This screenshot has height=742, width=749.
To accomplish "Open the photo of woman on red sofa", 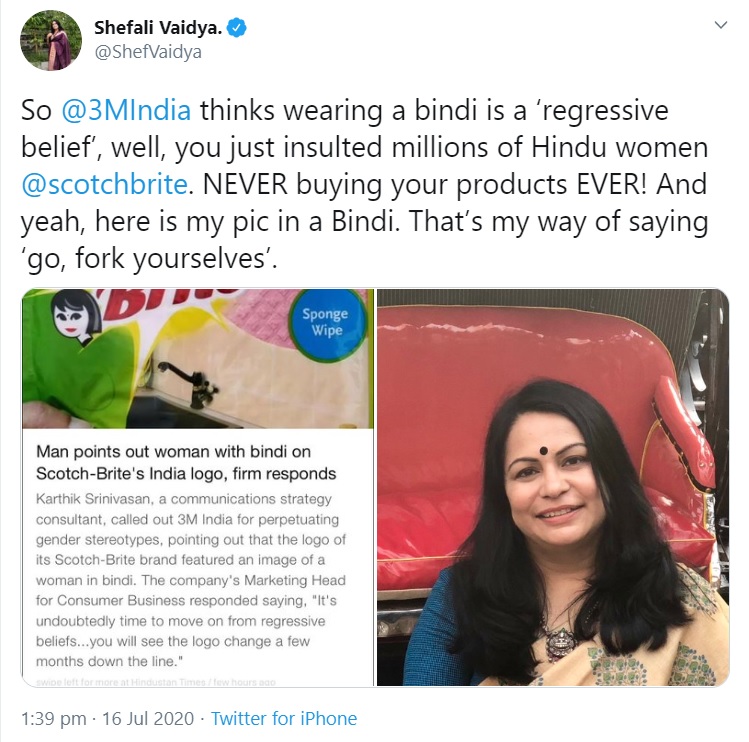I will tap(553, 487).
